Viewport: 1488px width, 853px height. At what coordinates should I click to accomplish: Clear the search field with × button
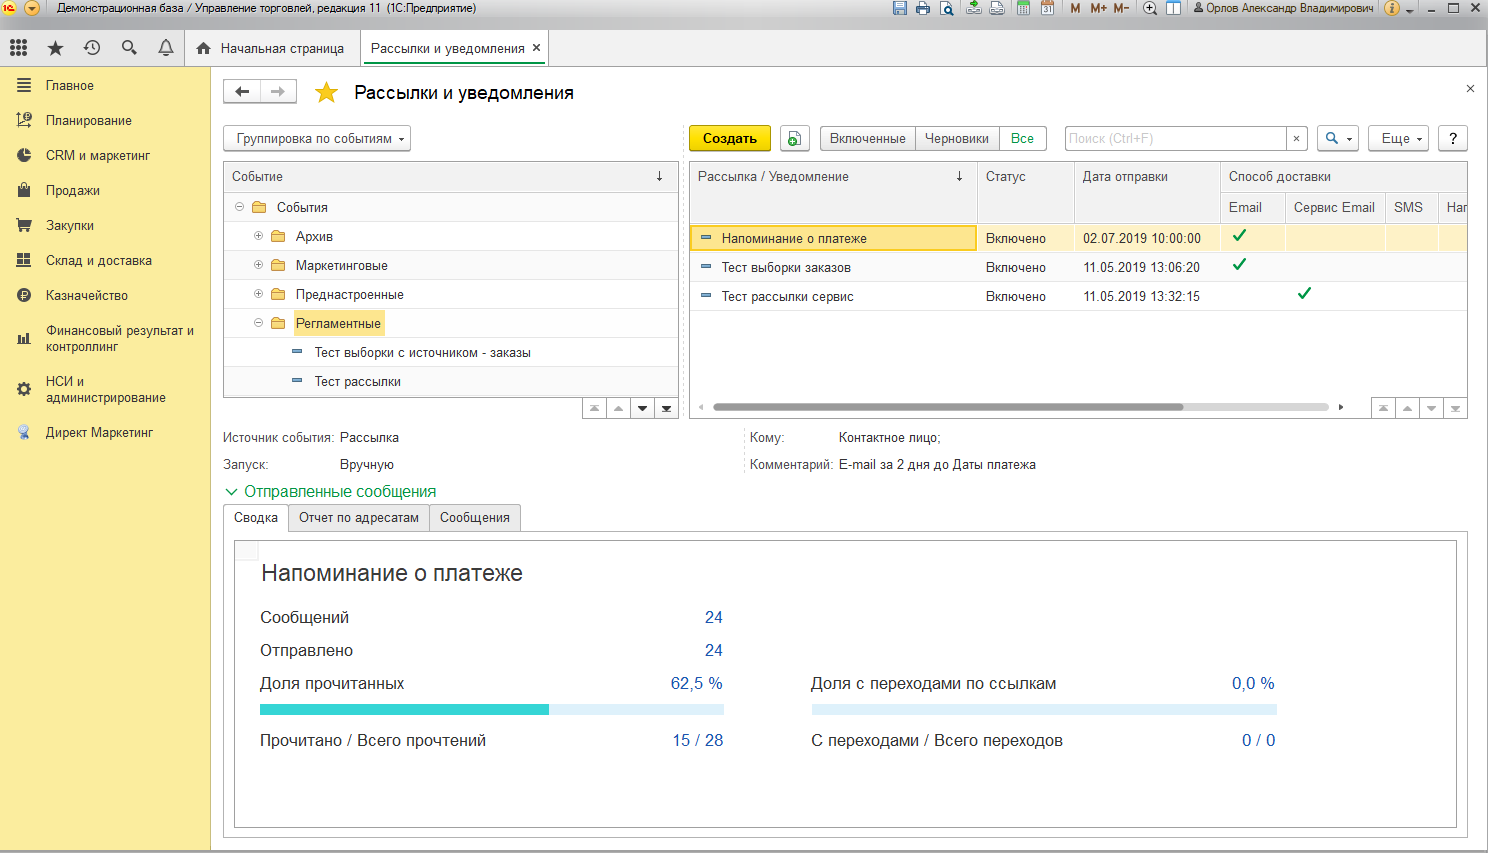pos(1296,139)
